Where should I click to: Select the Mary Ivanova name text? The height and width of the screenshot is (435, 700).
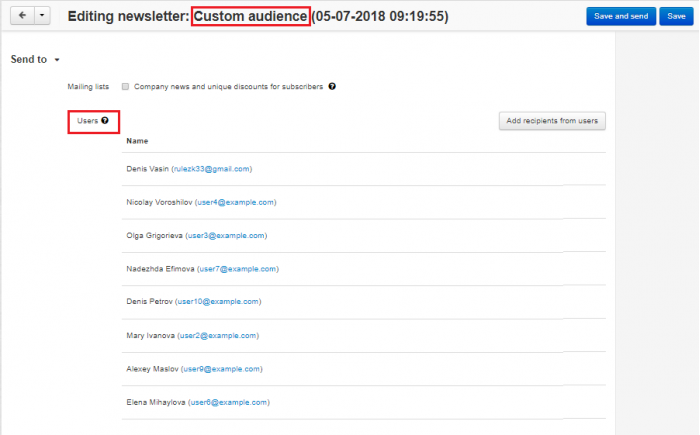(150, 335)
